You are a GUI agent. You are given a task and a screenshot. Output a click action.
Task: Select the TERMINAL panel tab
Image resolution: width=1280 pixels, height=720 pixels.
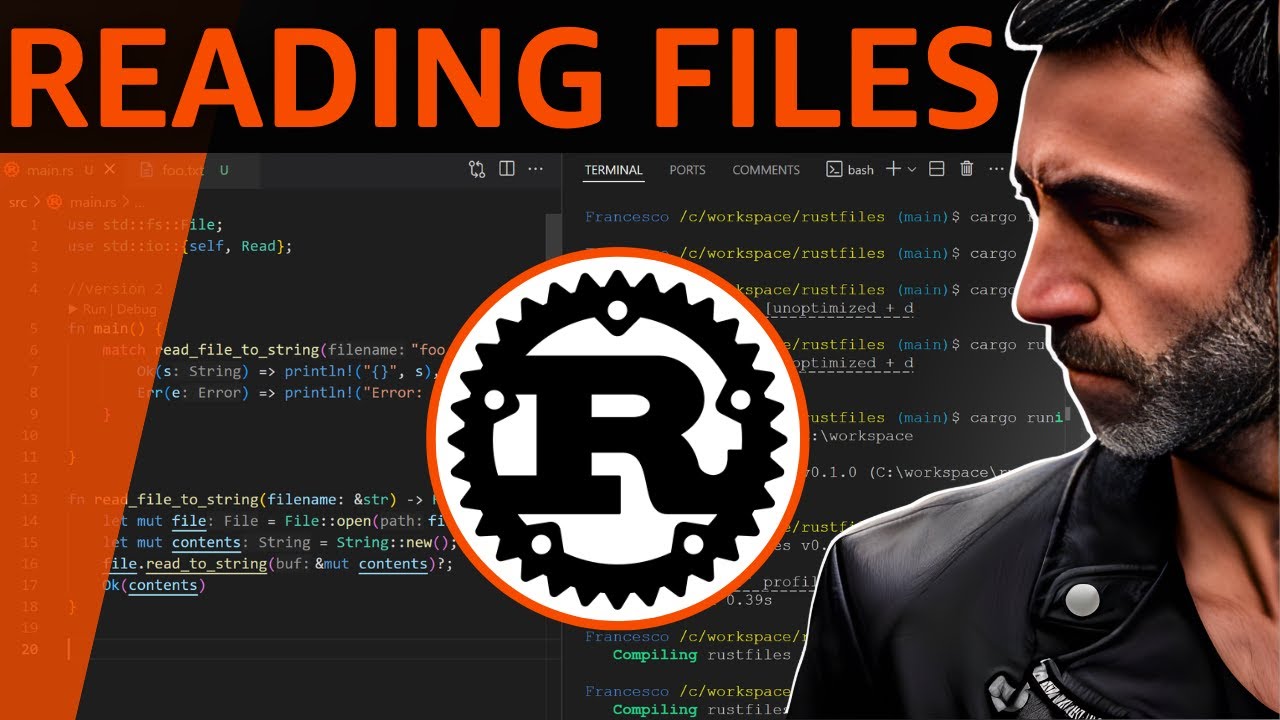[614, 170]
